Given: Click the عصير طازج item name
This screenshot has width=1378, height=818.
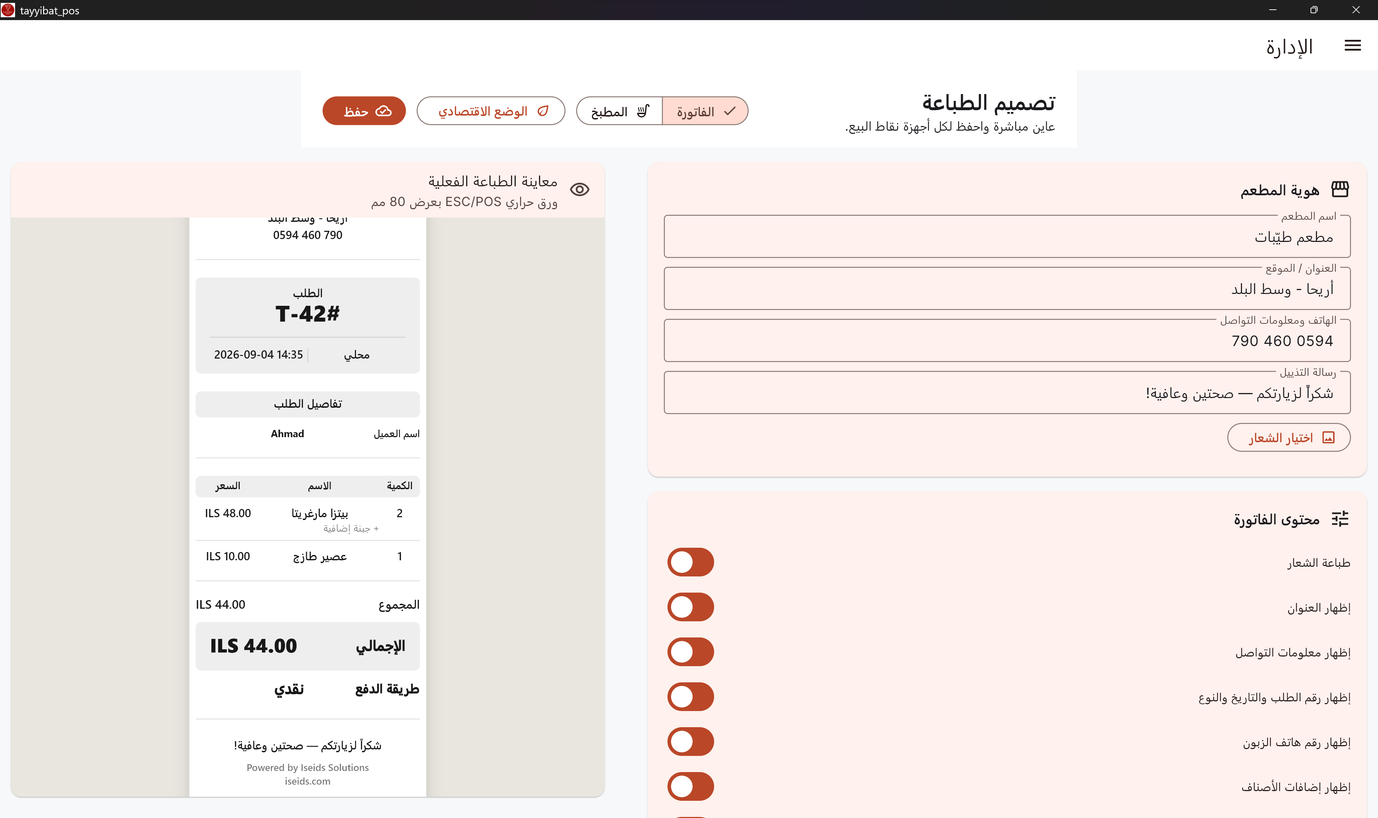Looking at the screenshot, I should point(320,557).
